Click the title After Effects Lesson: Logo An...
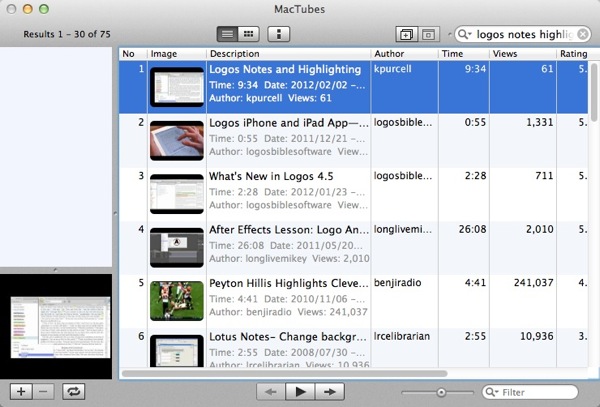 pyautogui.click(x=289, y=230)
